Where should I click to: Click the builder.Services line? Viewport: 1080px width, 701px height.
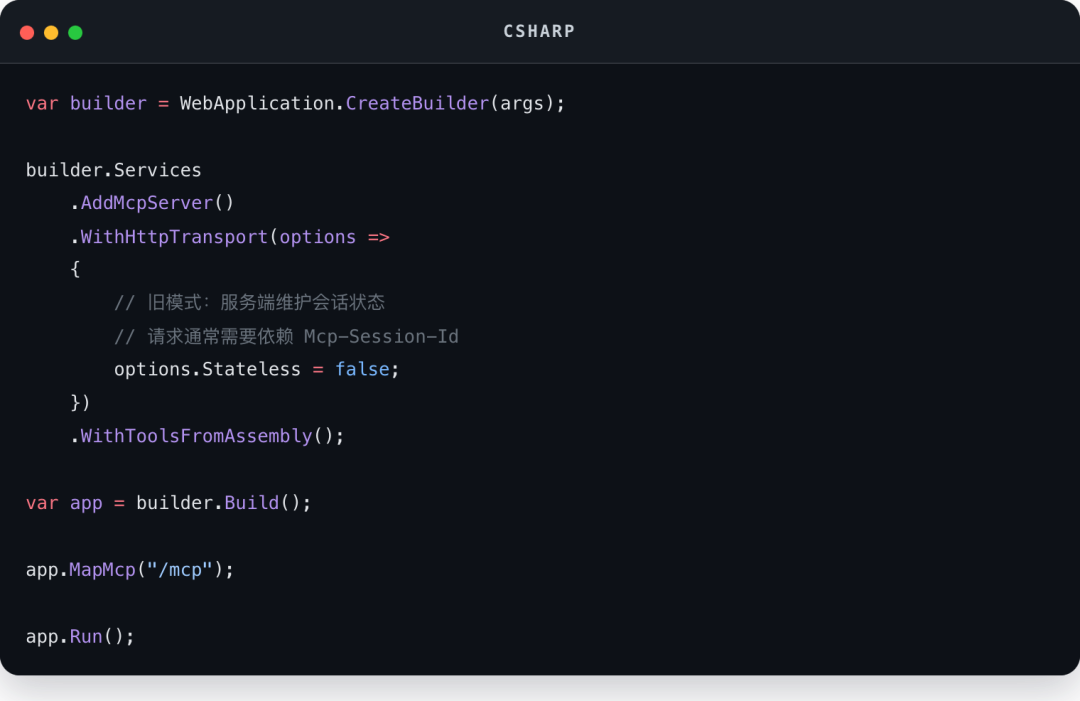(114, 170)
